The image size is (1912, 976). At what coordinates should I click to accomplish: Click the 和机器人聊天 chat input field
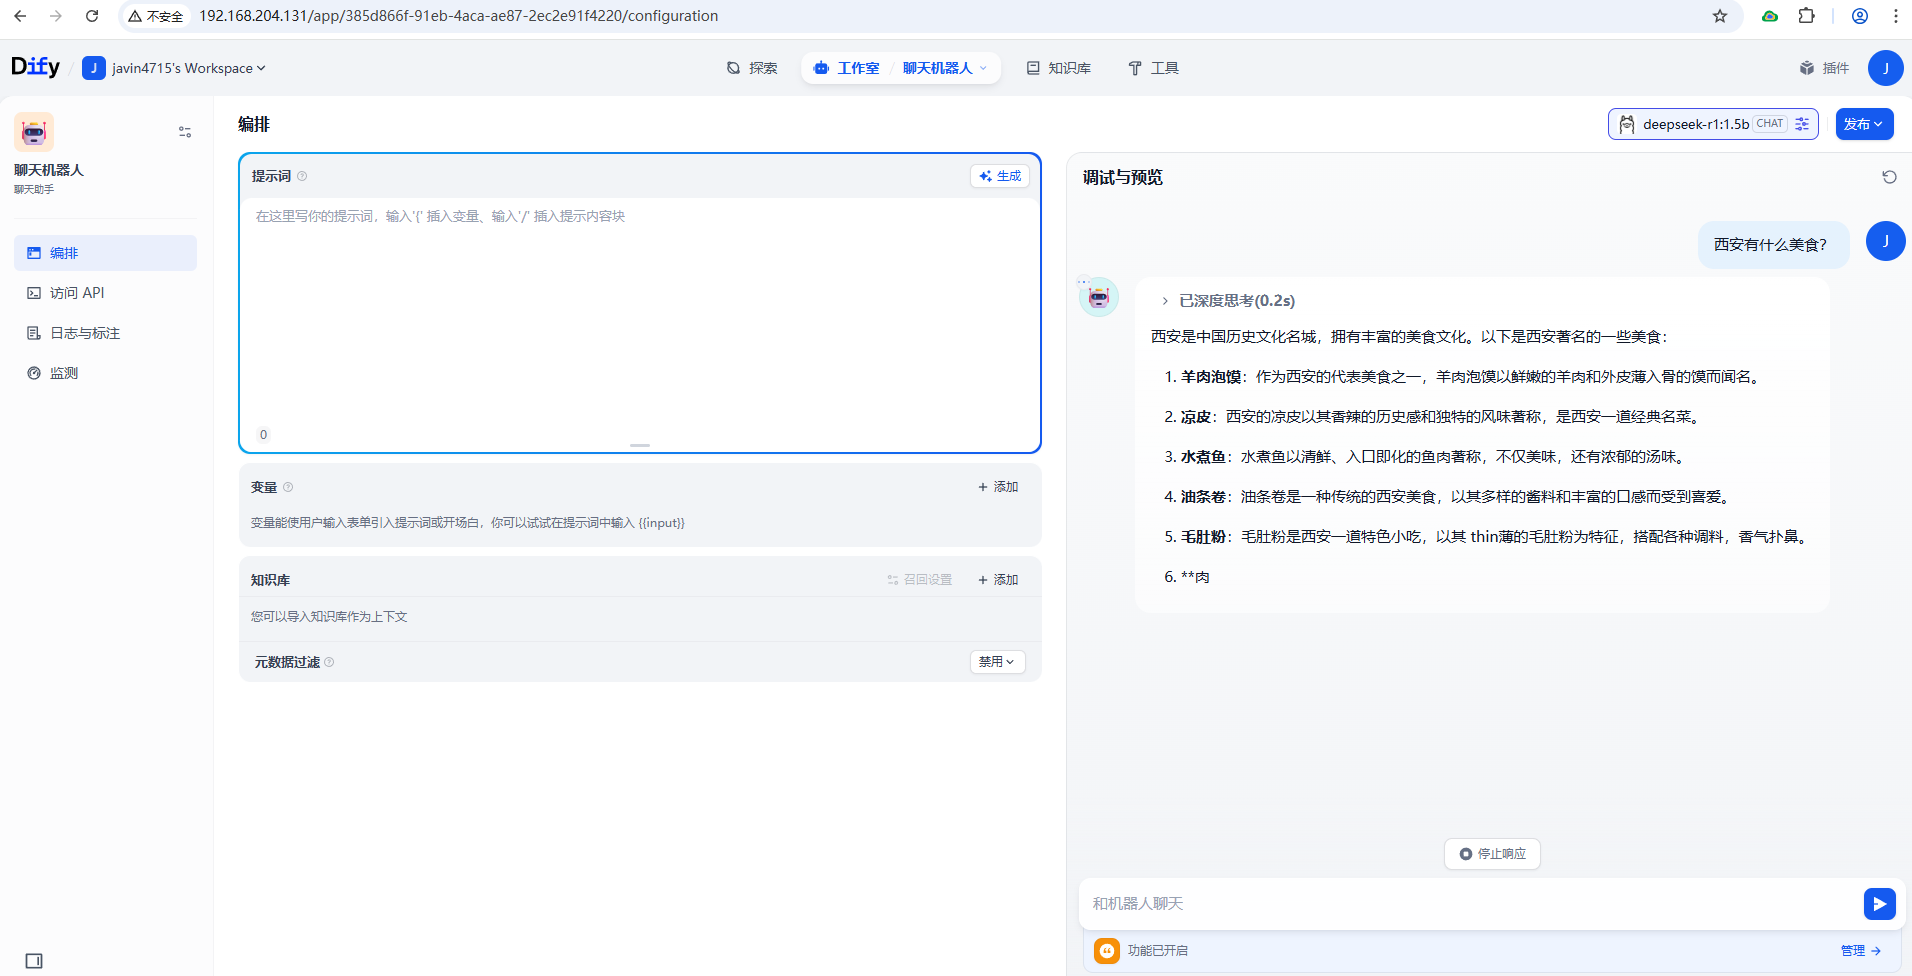pyautogui.click(x=1470, y=904)
